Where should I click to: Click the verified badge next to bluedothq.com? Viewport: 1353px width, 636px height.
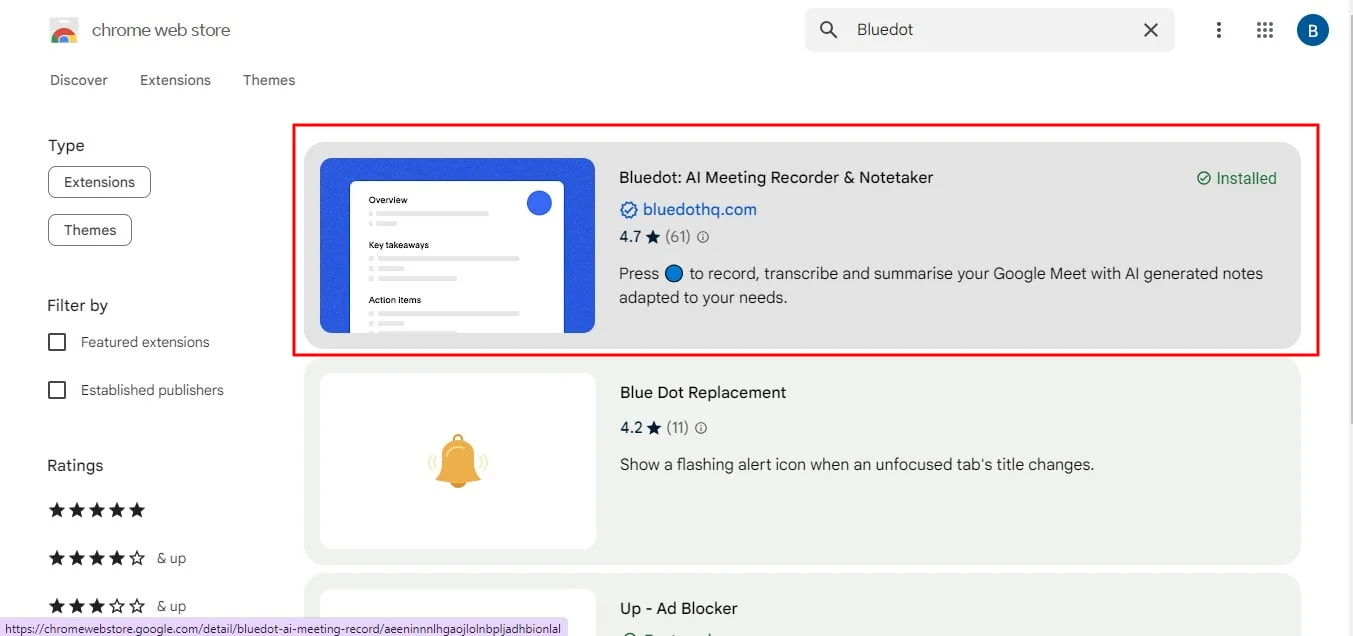[629, 210]
